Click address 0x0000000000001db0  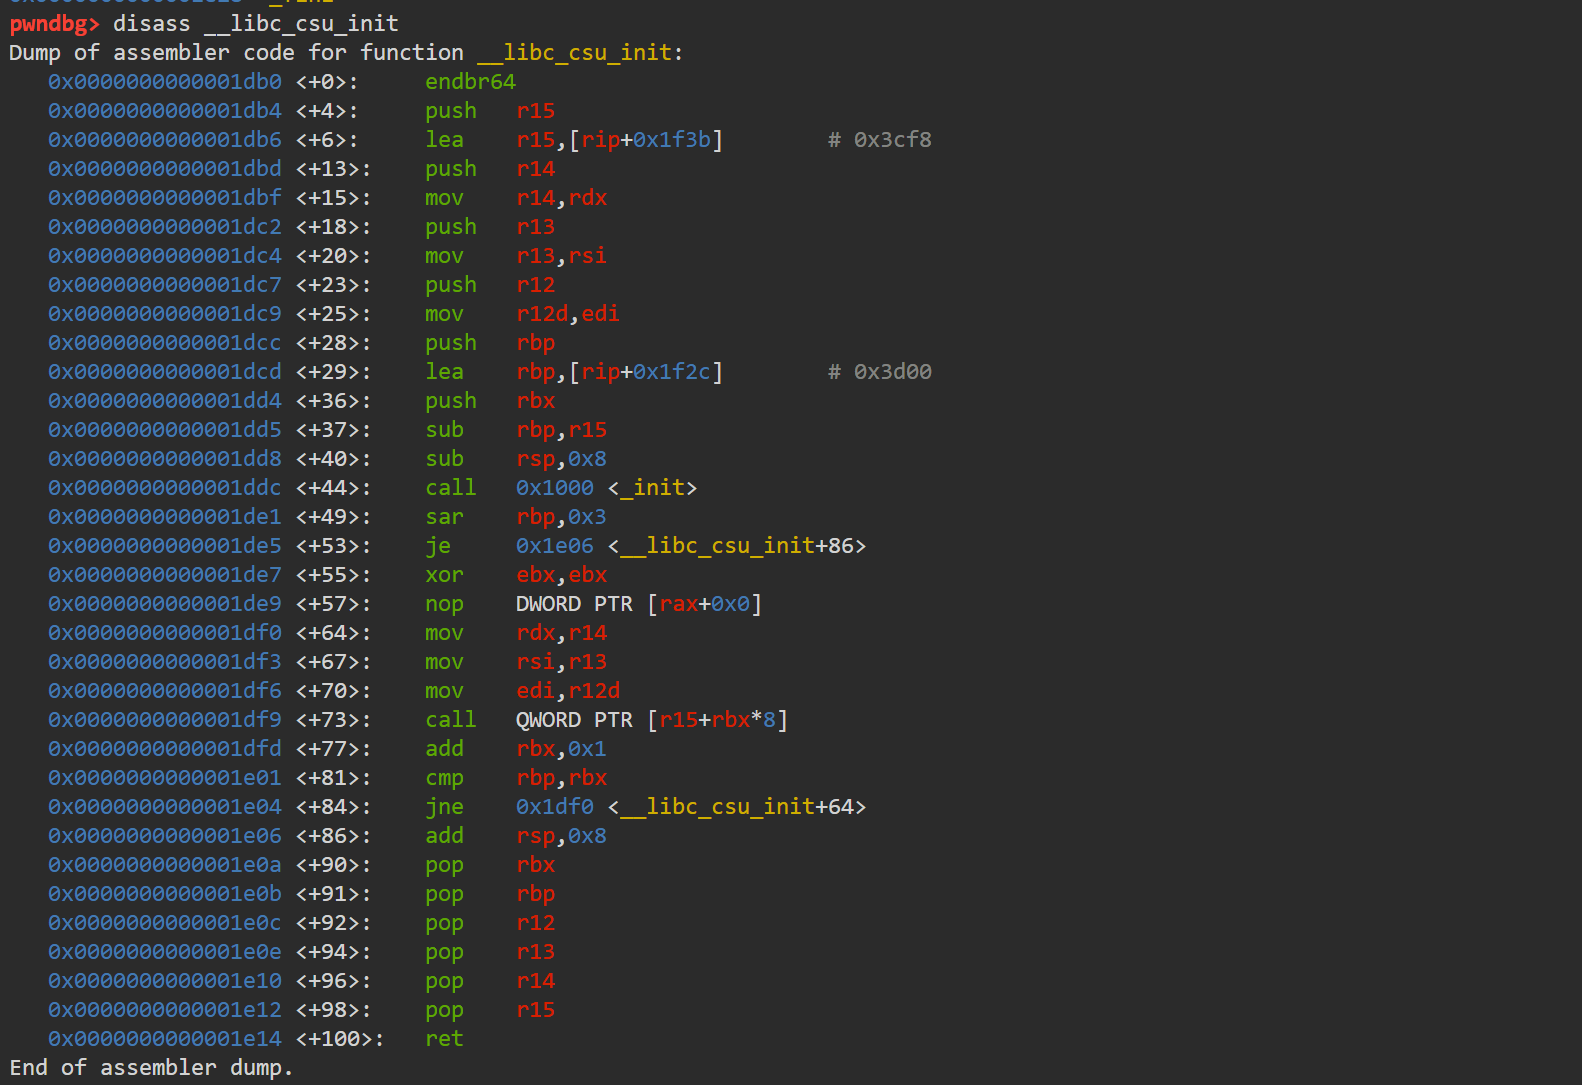pyautogui.click(x=165, y=81)
